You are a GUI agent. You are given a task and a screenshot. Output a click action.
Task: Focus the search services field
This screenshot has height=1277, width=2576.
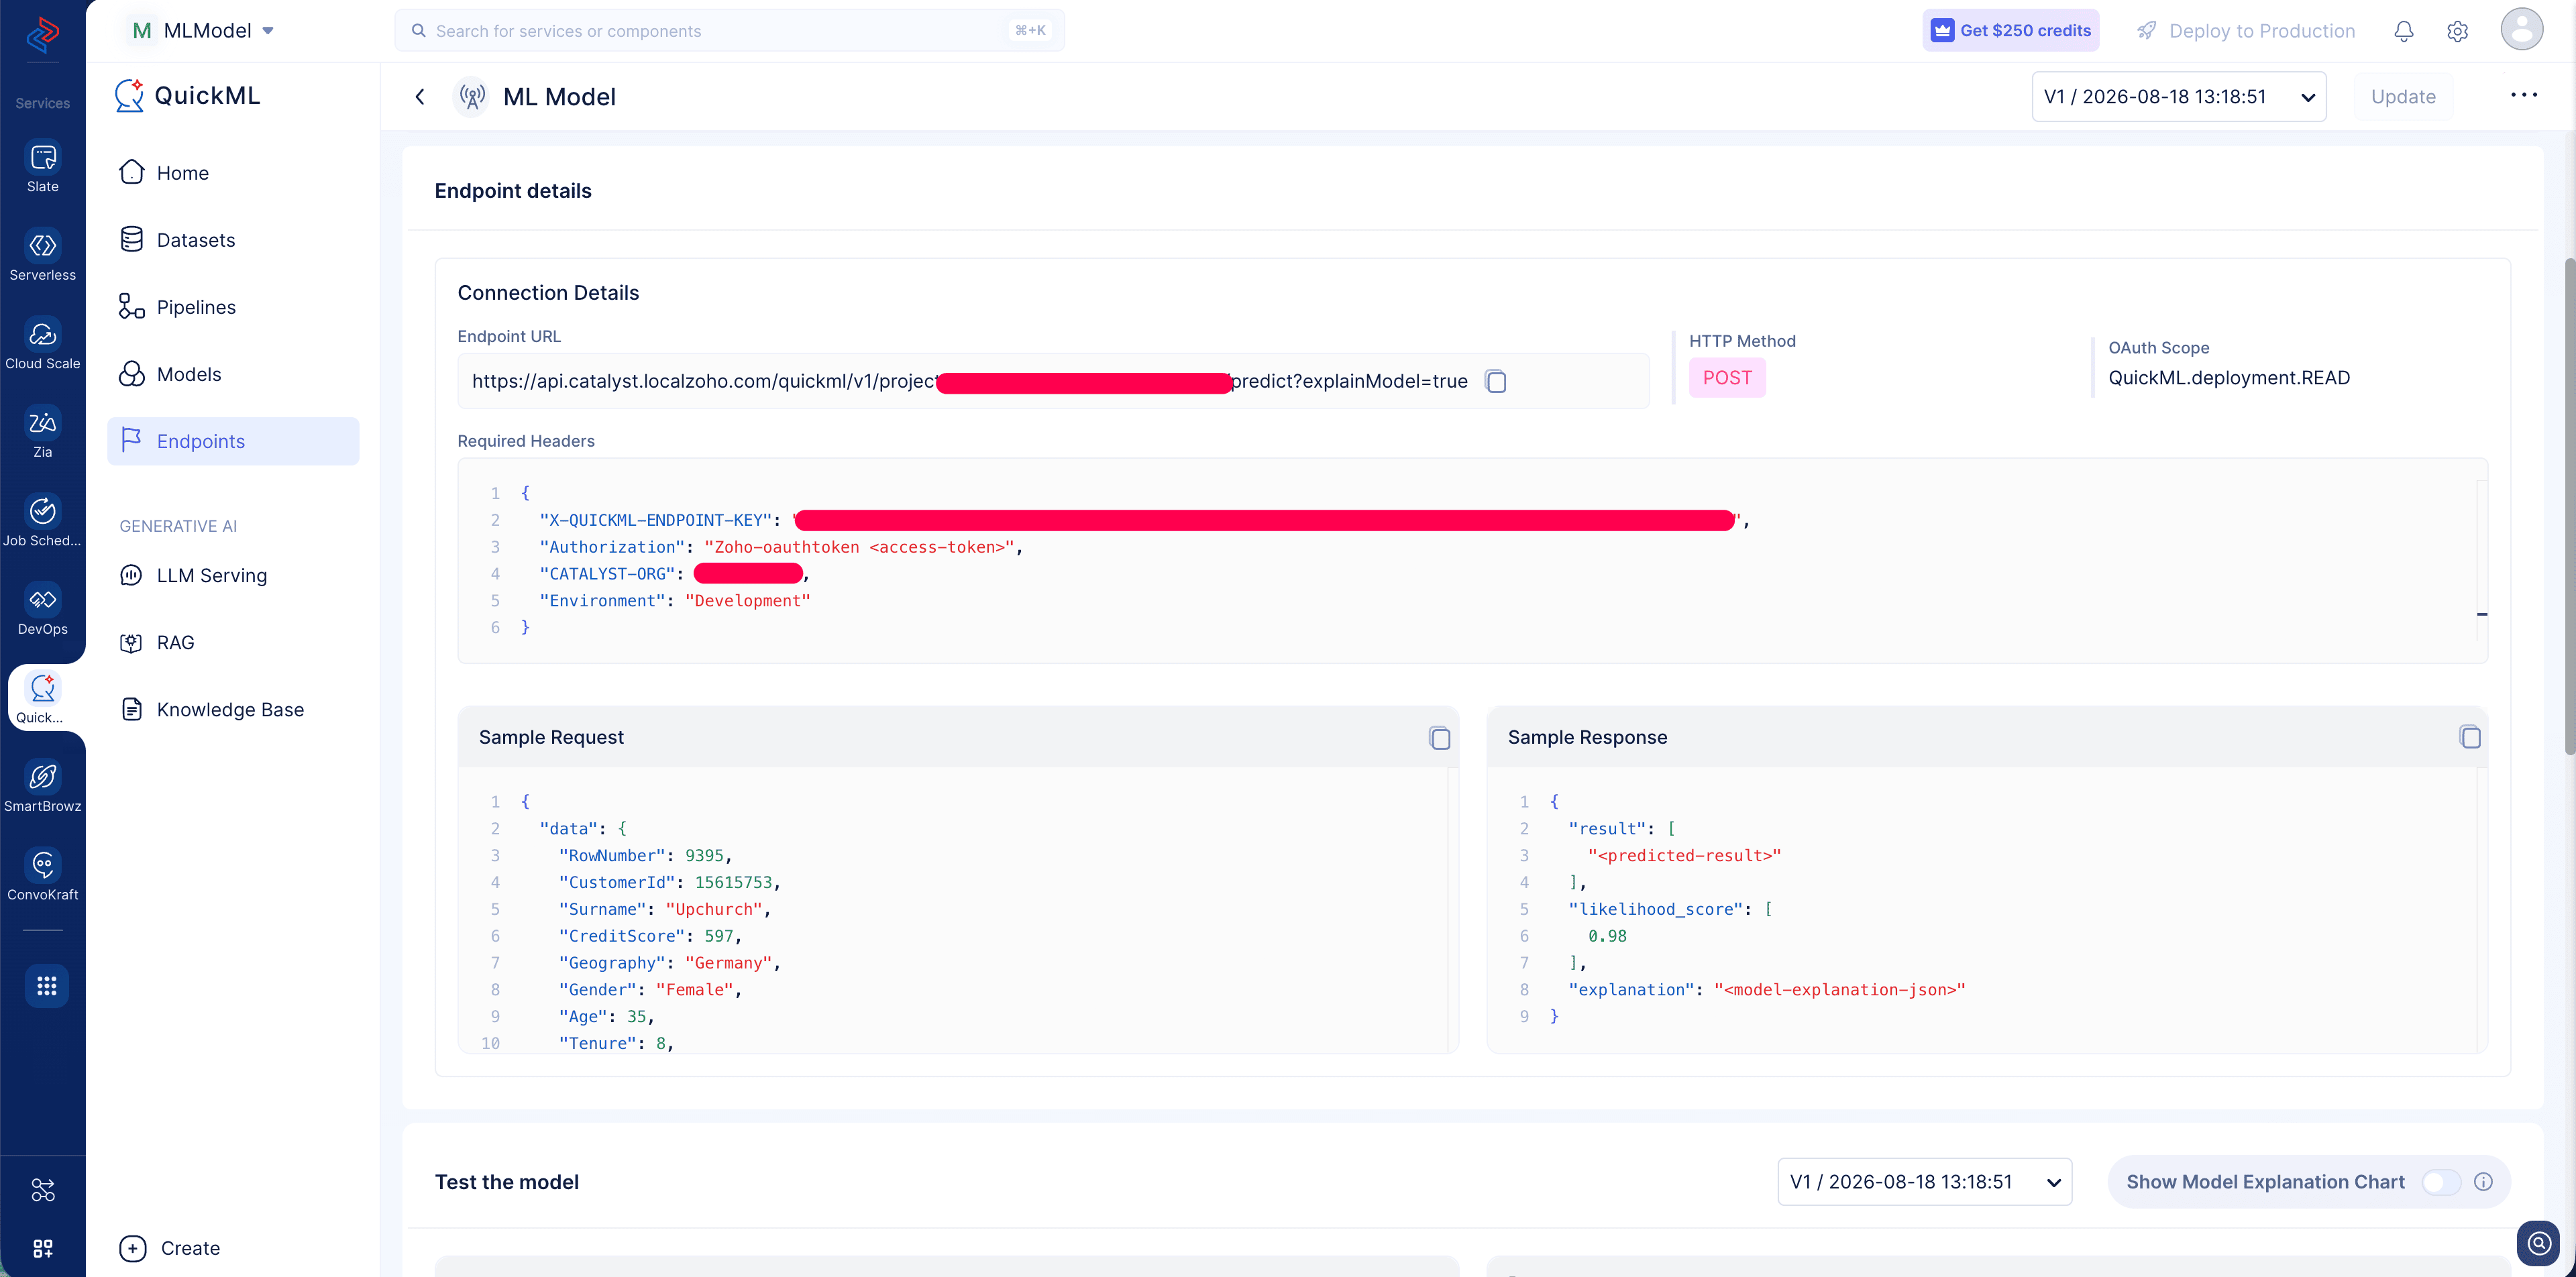pos(729,31)
